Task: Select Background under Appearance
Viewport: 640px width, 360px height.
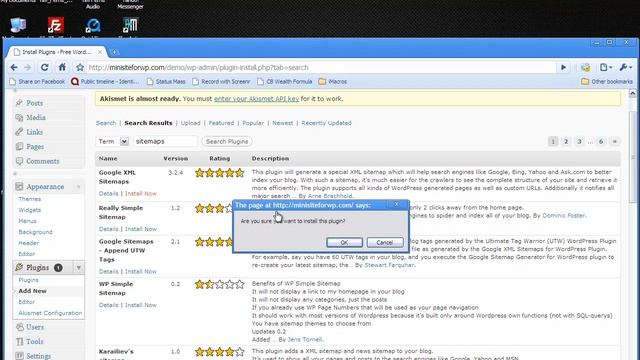Action: pos(35,232)
